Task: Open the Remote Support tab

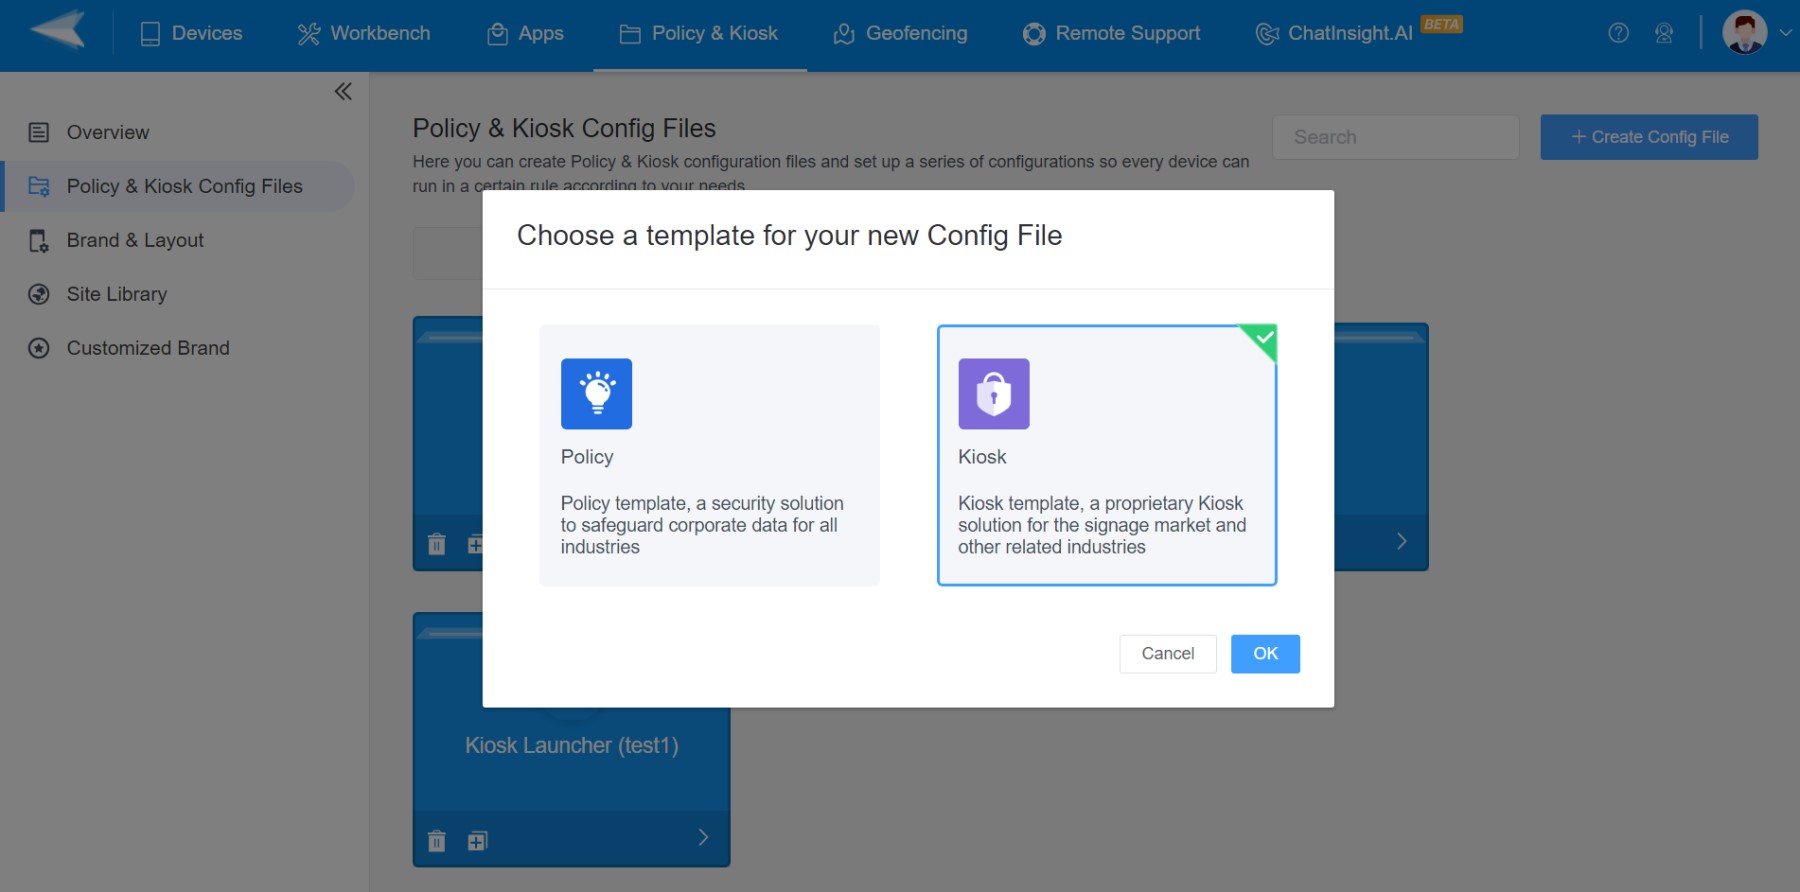Action: 1111,33
